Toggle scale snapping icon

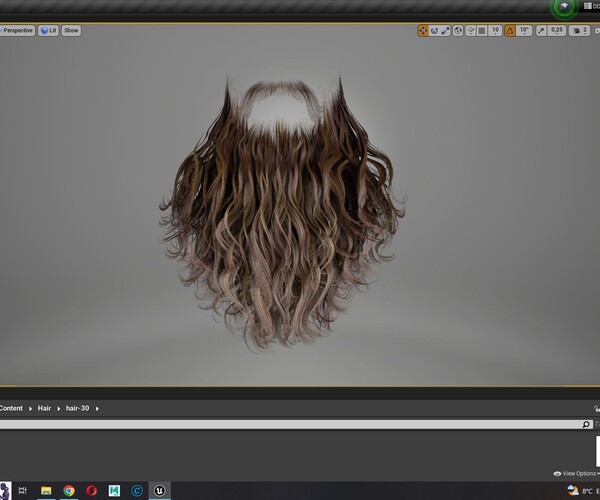[x=541, y=31]
